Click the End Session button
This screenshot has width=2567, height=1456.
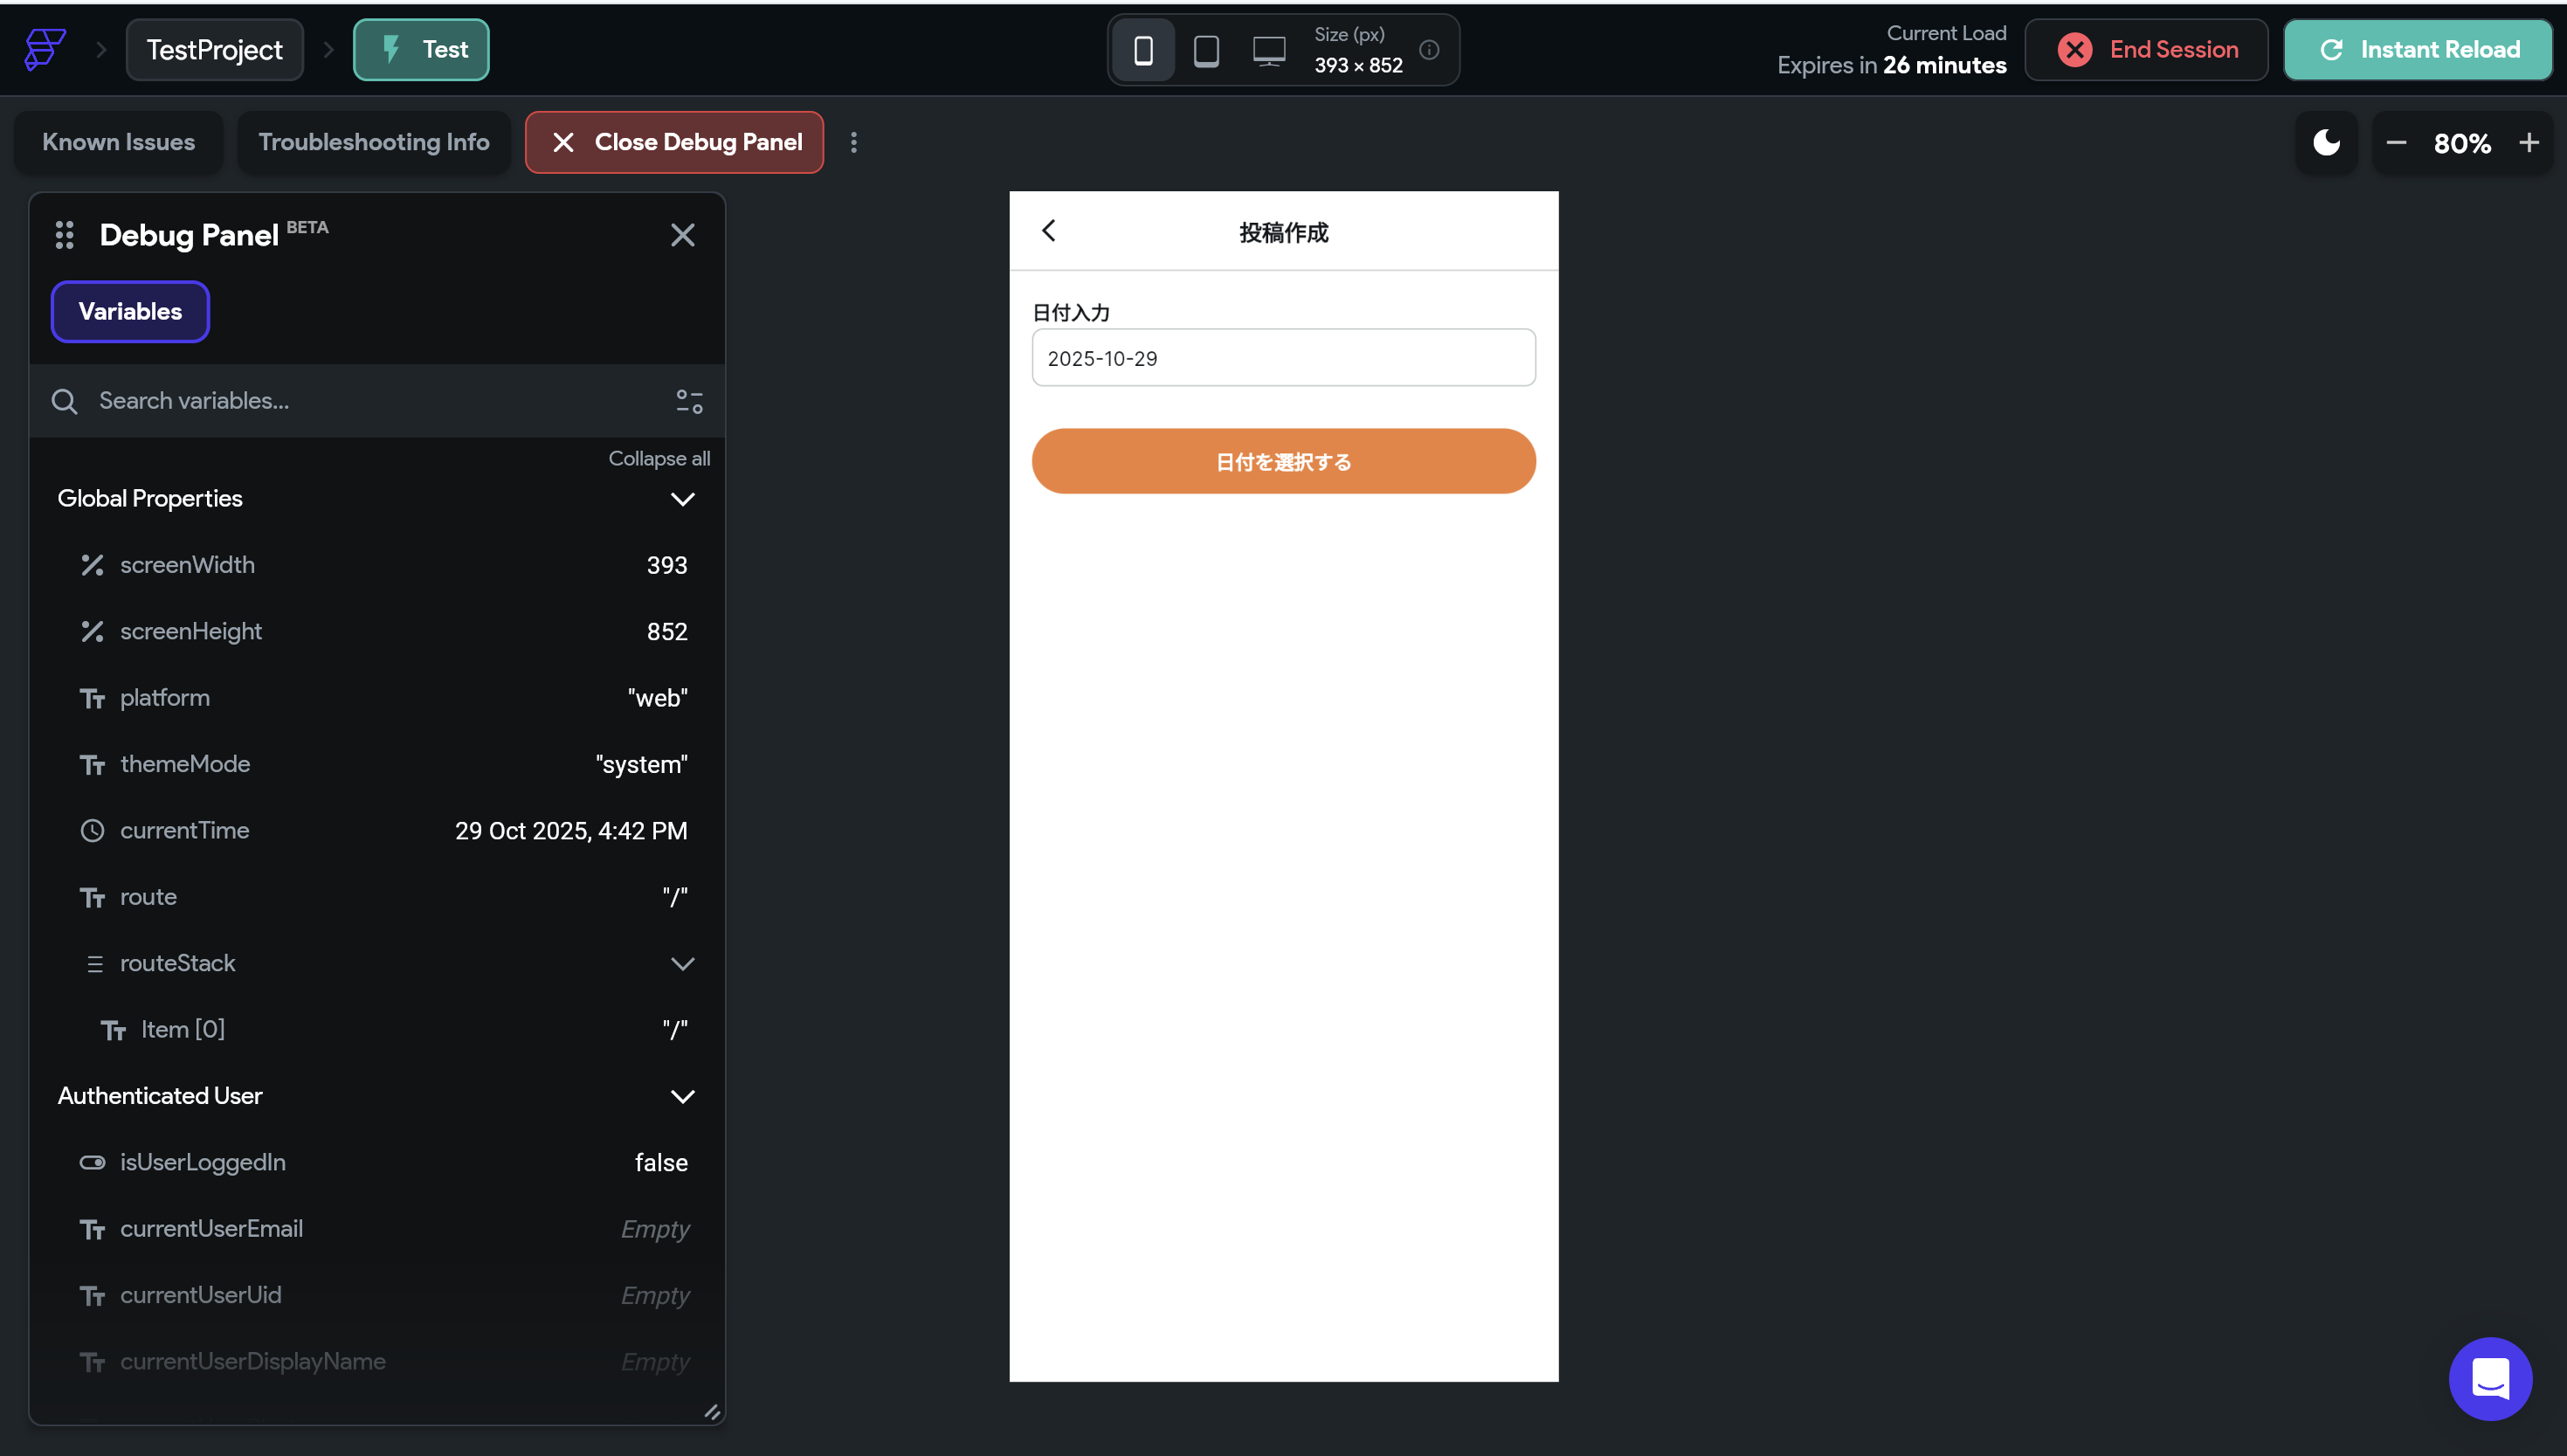coord(2146,50)
